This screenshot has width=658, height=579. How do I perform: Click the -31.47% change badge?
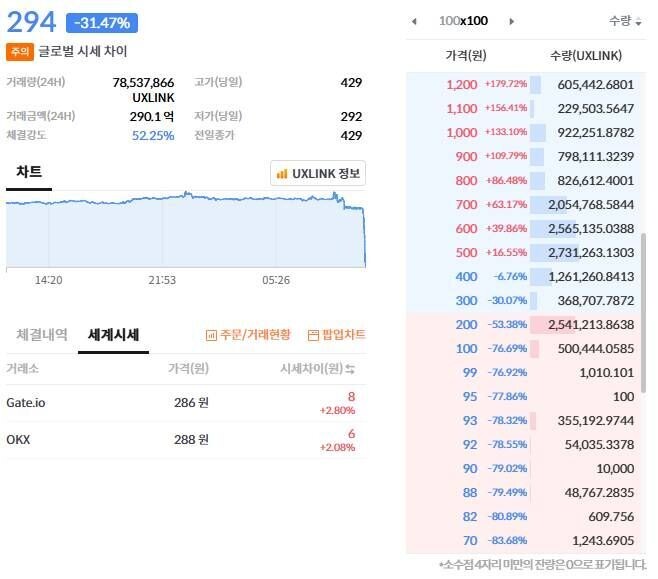point(102,22)
